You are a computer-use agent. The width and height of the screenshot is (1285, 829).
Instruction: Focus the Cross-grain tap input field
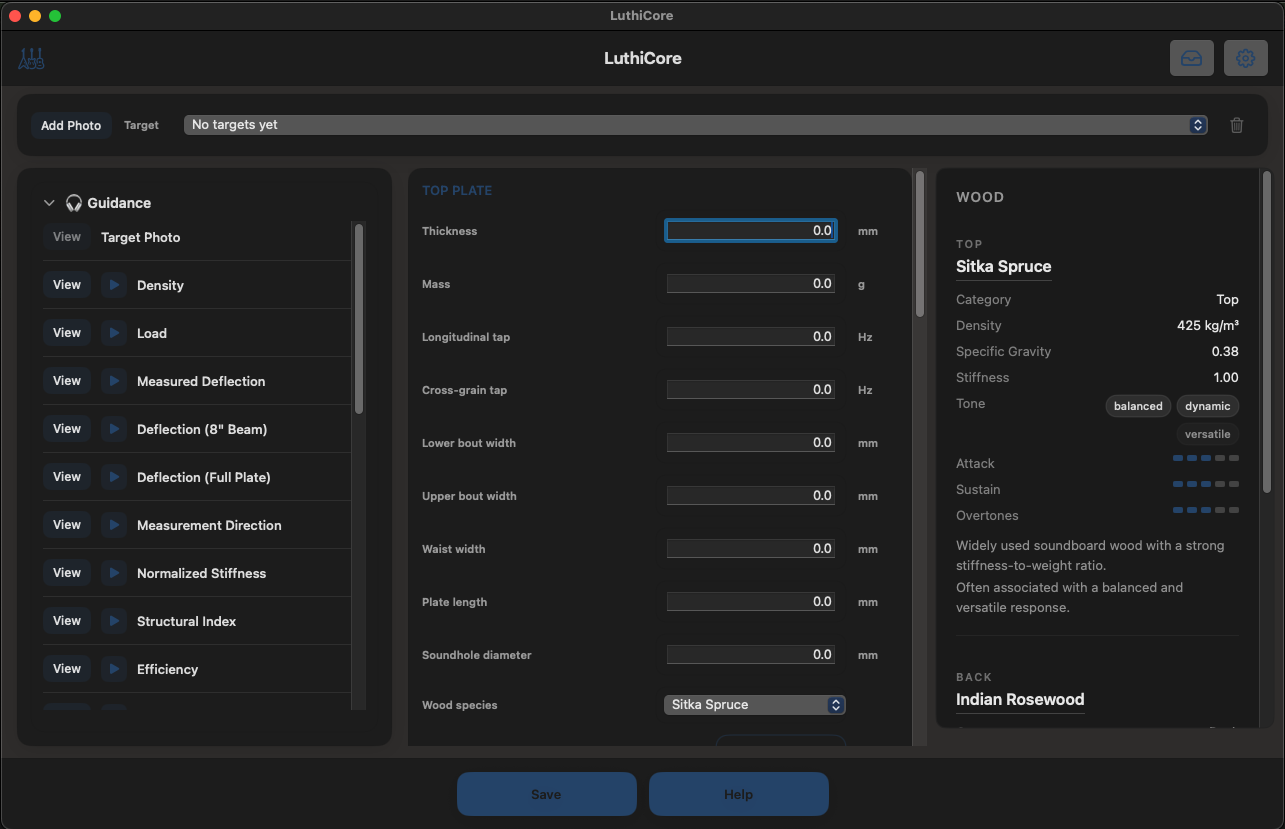click(x=751, y=390)
